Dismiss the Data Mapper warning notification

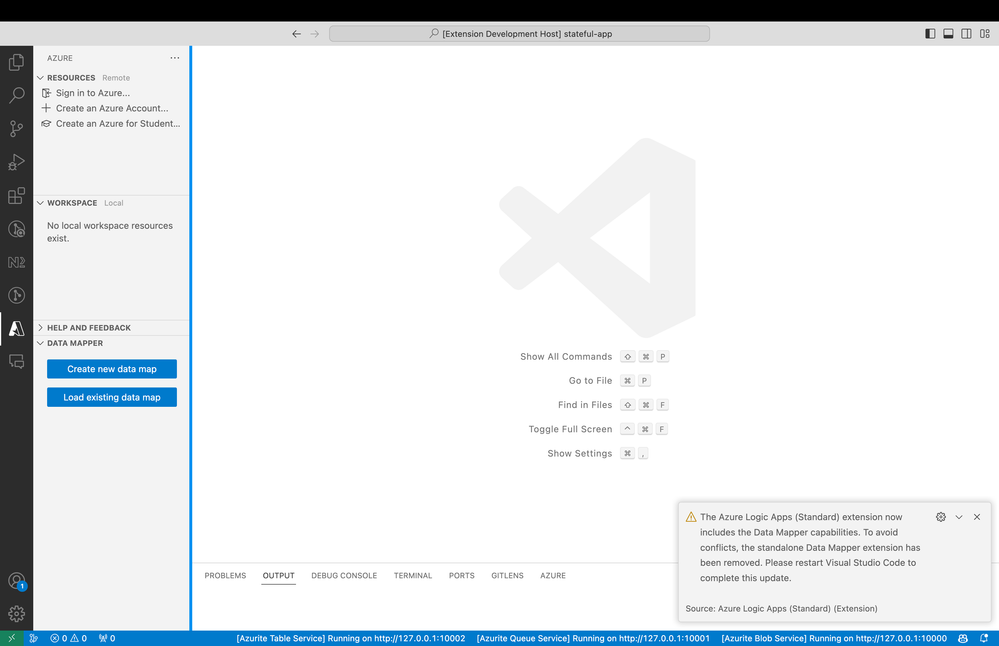977,517
